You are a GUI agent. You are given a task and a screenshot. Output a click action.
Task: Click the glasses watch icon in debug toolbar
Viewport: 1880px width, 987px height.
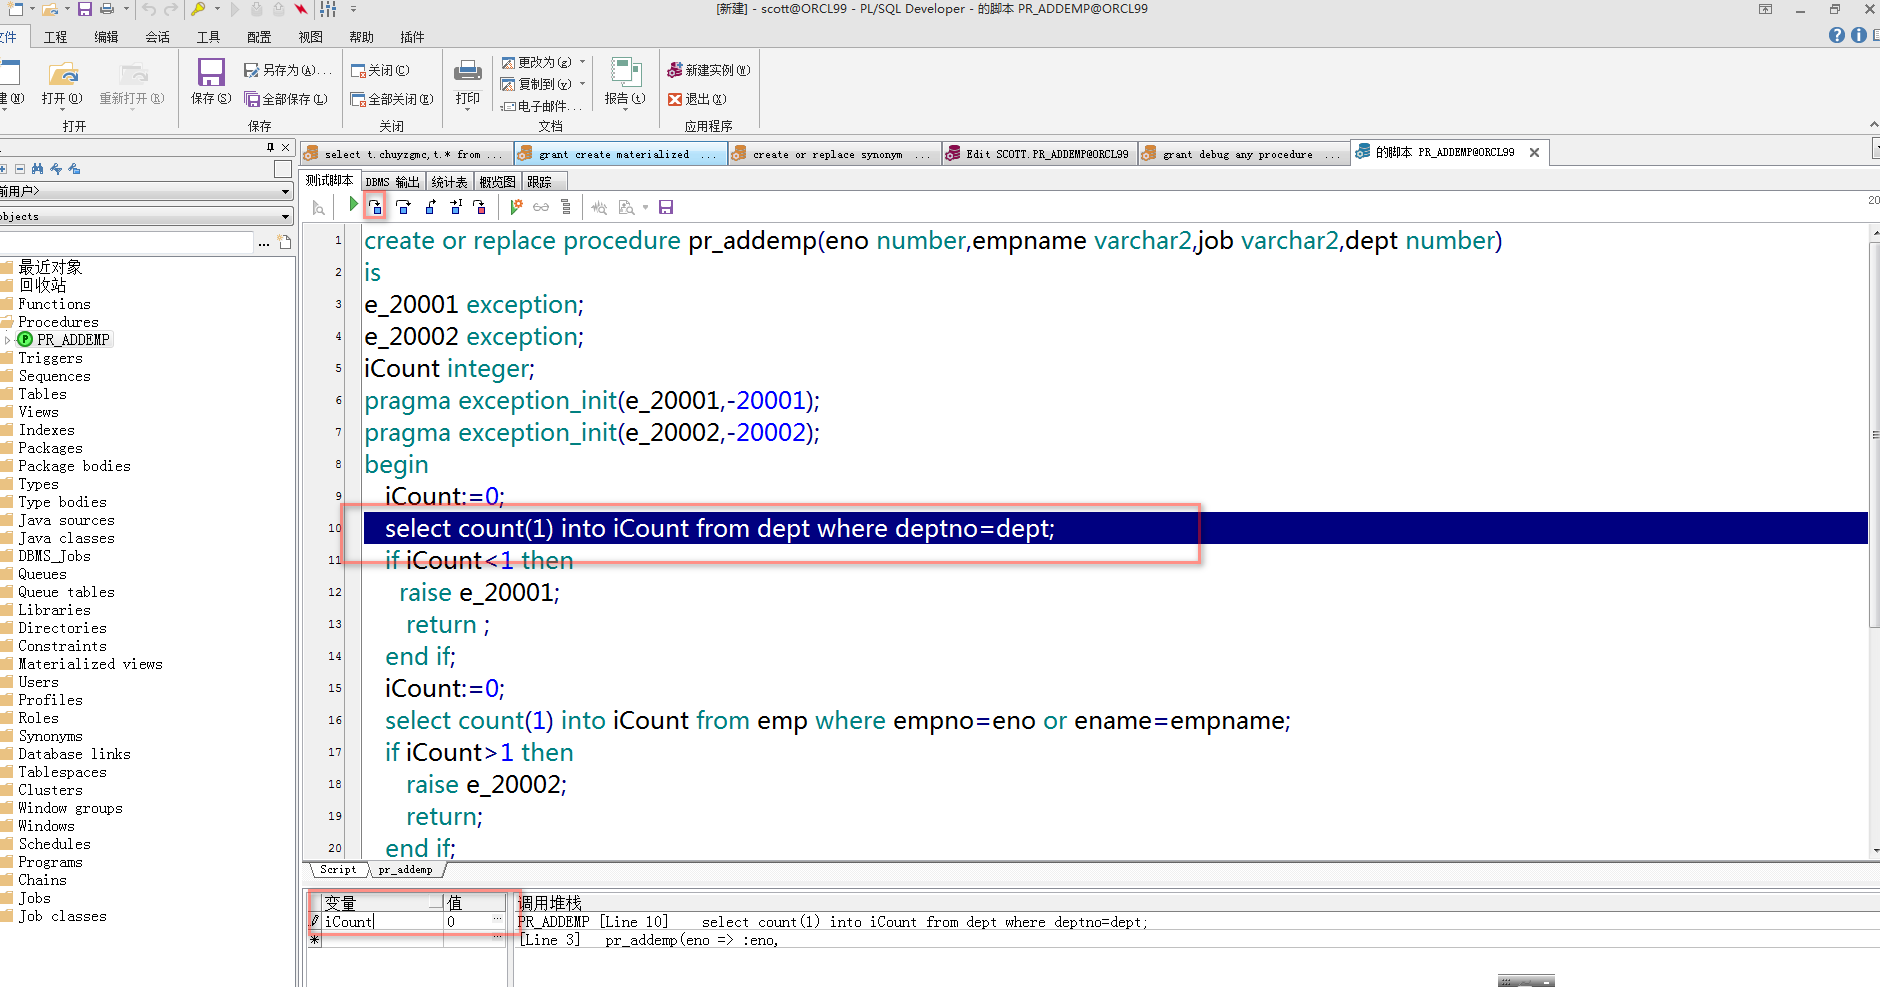click(541, 207)
